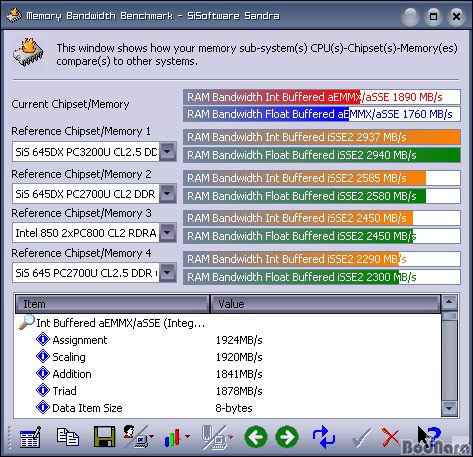
Task: Click the 1924MB/s value
Action: point(239,340)
